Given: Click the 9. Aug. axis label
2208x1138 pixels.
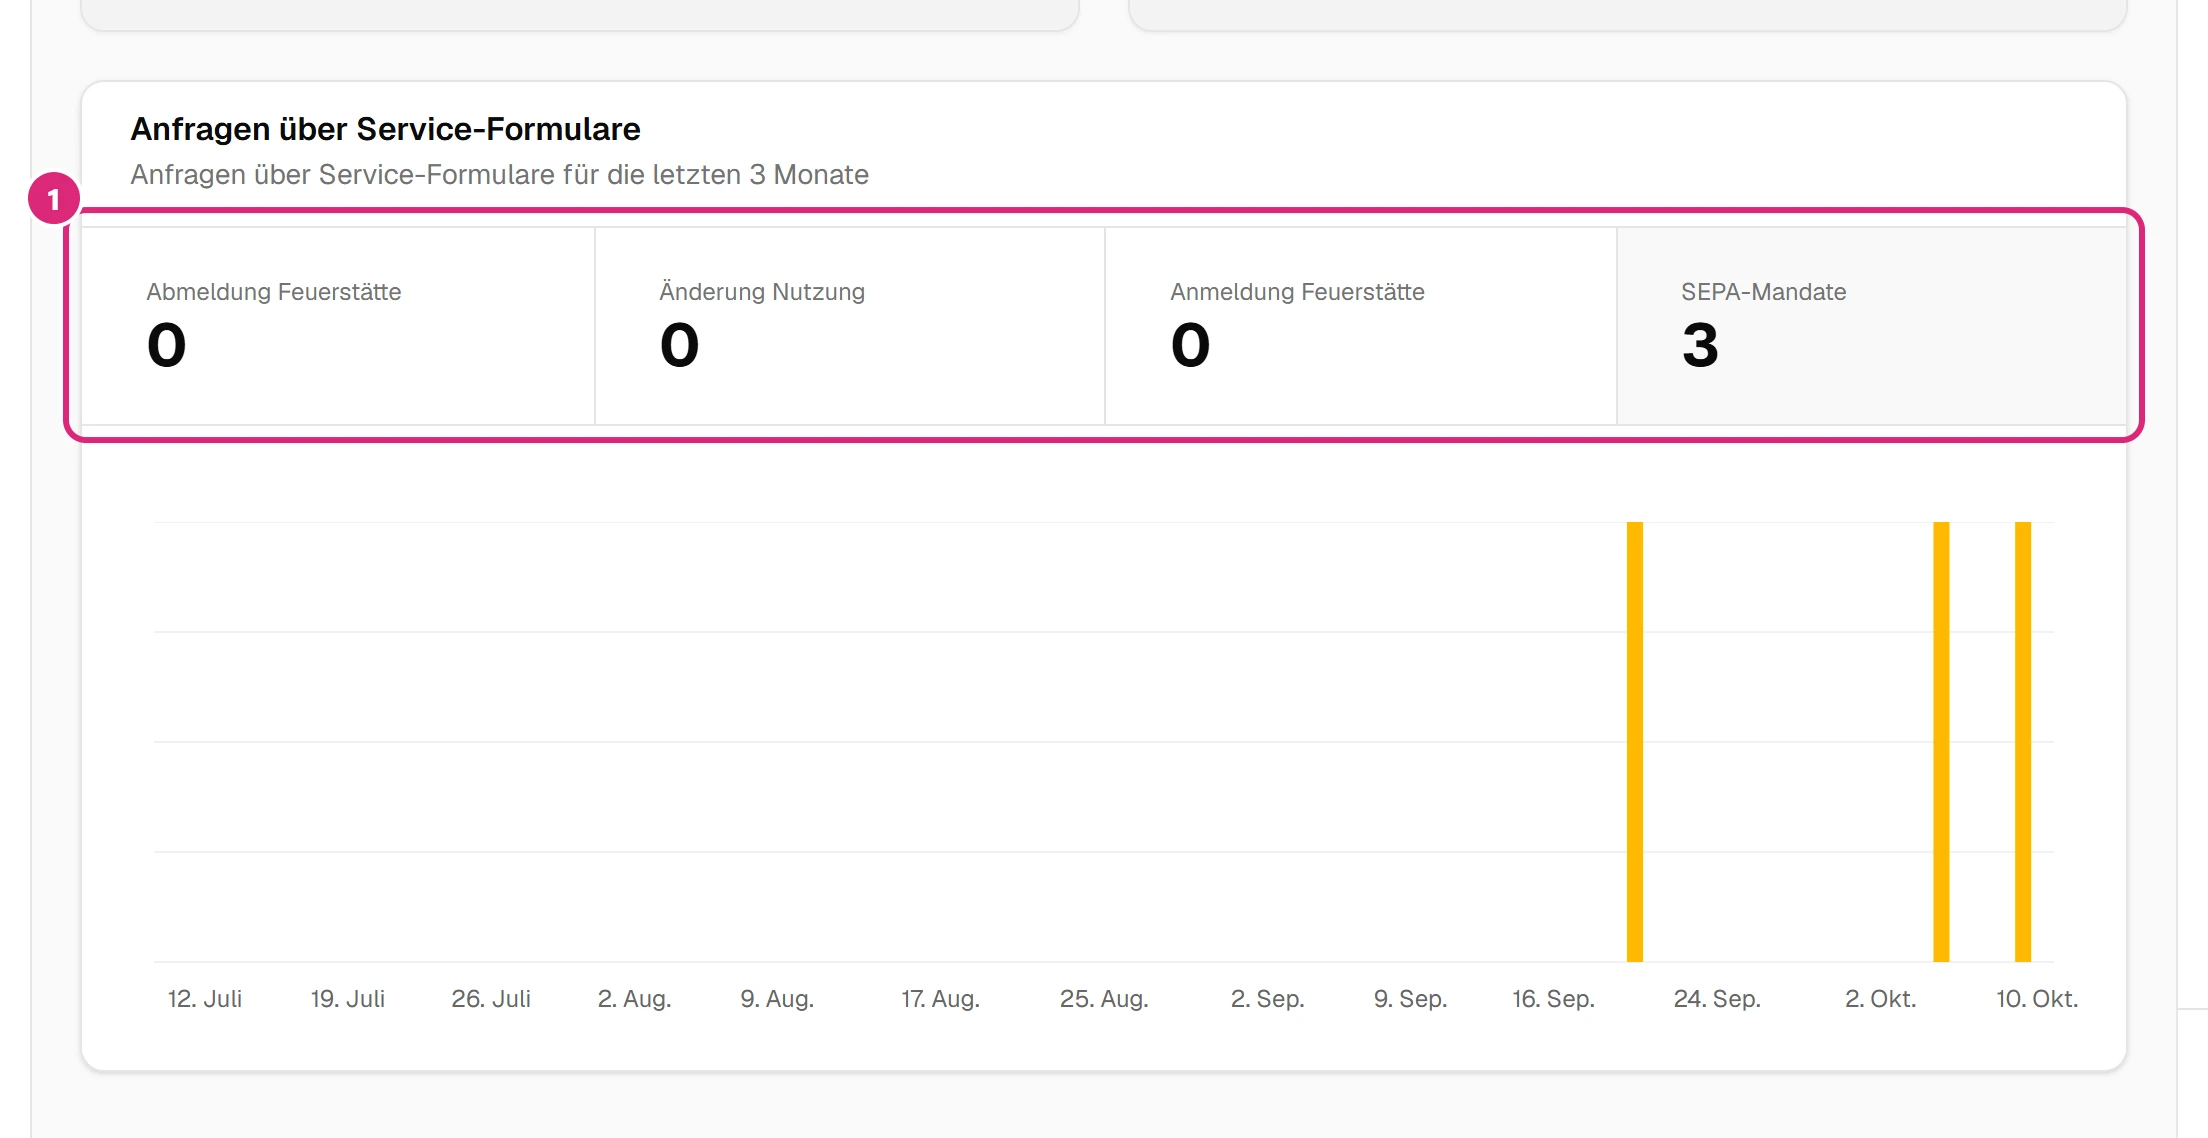Looking at the screenshot, I should pyautogui.click(x=777, y=999).
